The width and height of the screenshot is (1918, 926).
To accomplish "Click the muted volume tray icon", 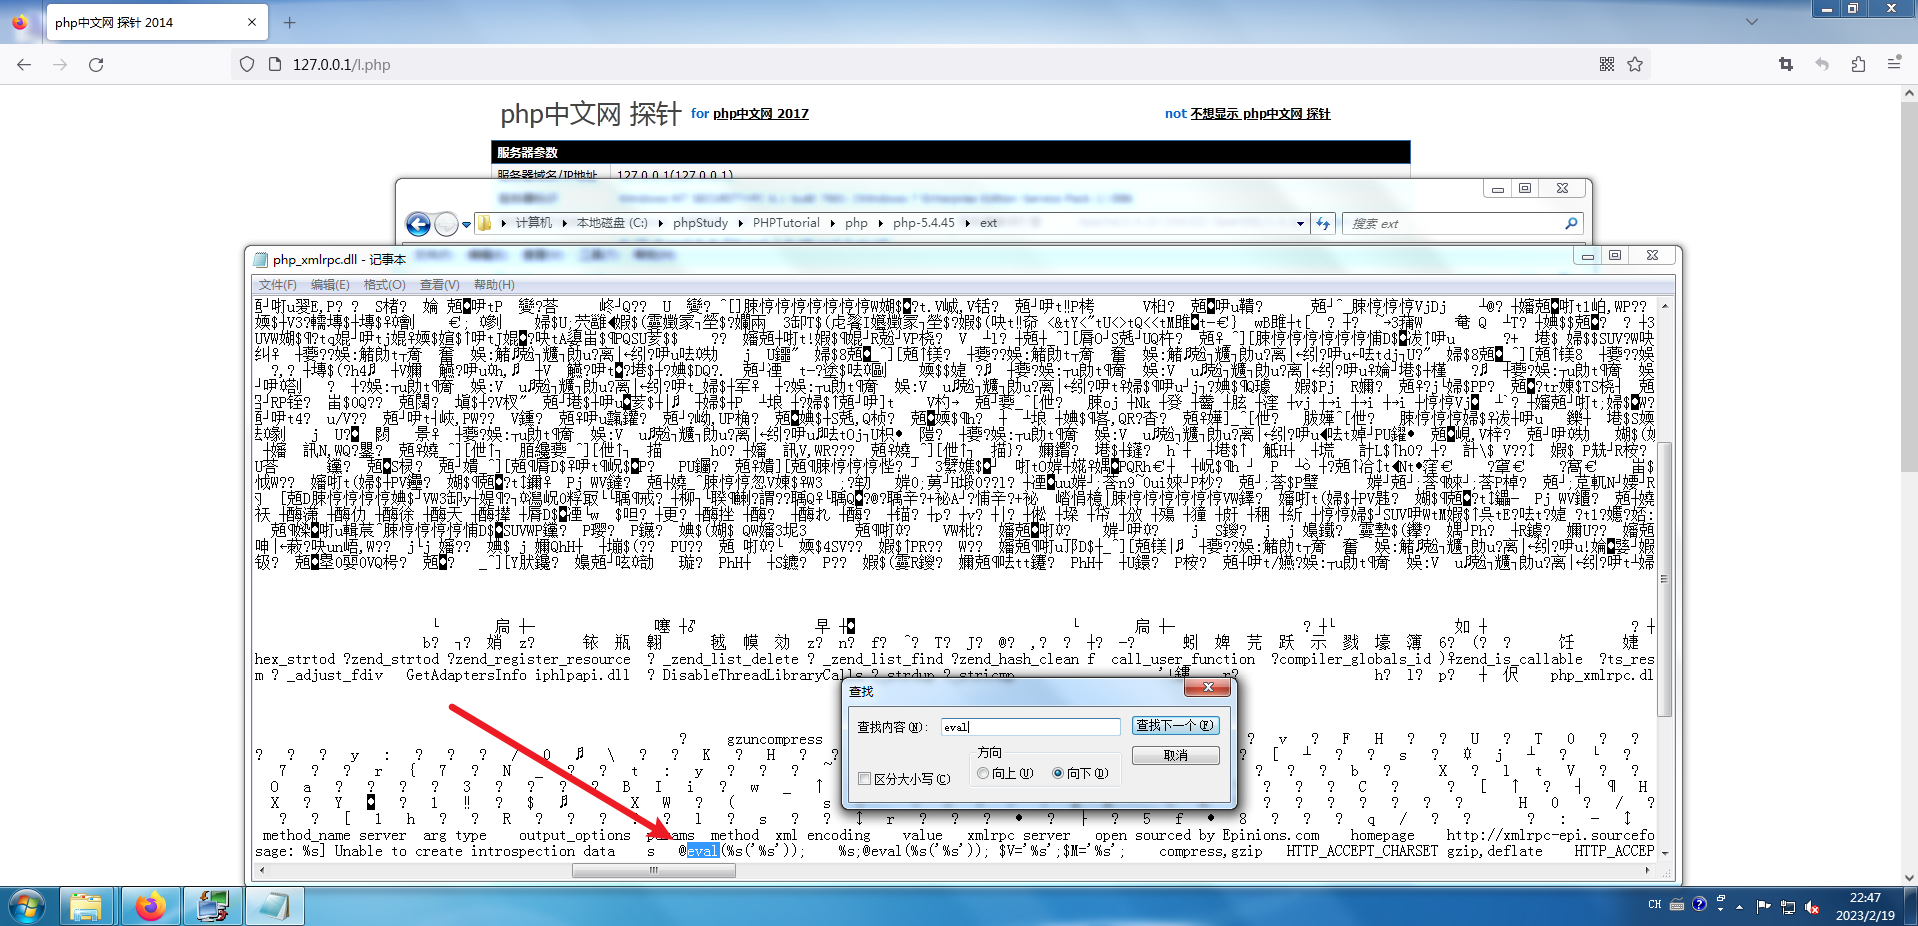I will (1812, 907).
